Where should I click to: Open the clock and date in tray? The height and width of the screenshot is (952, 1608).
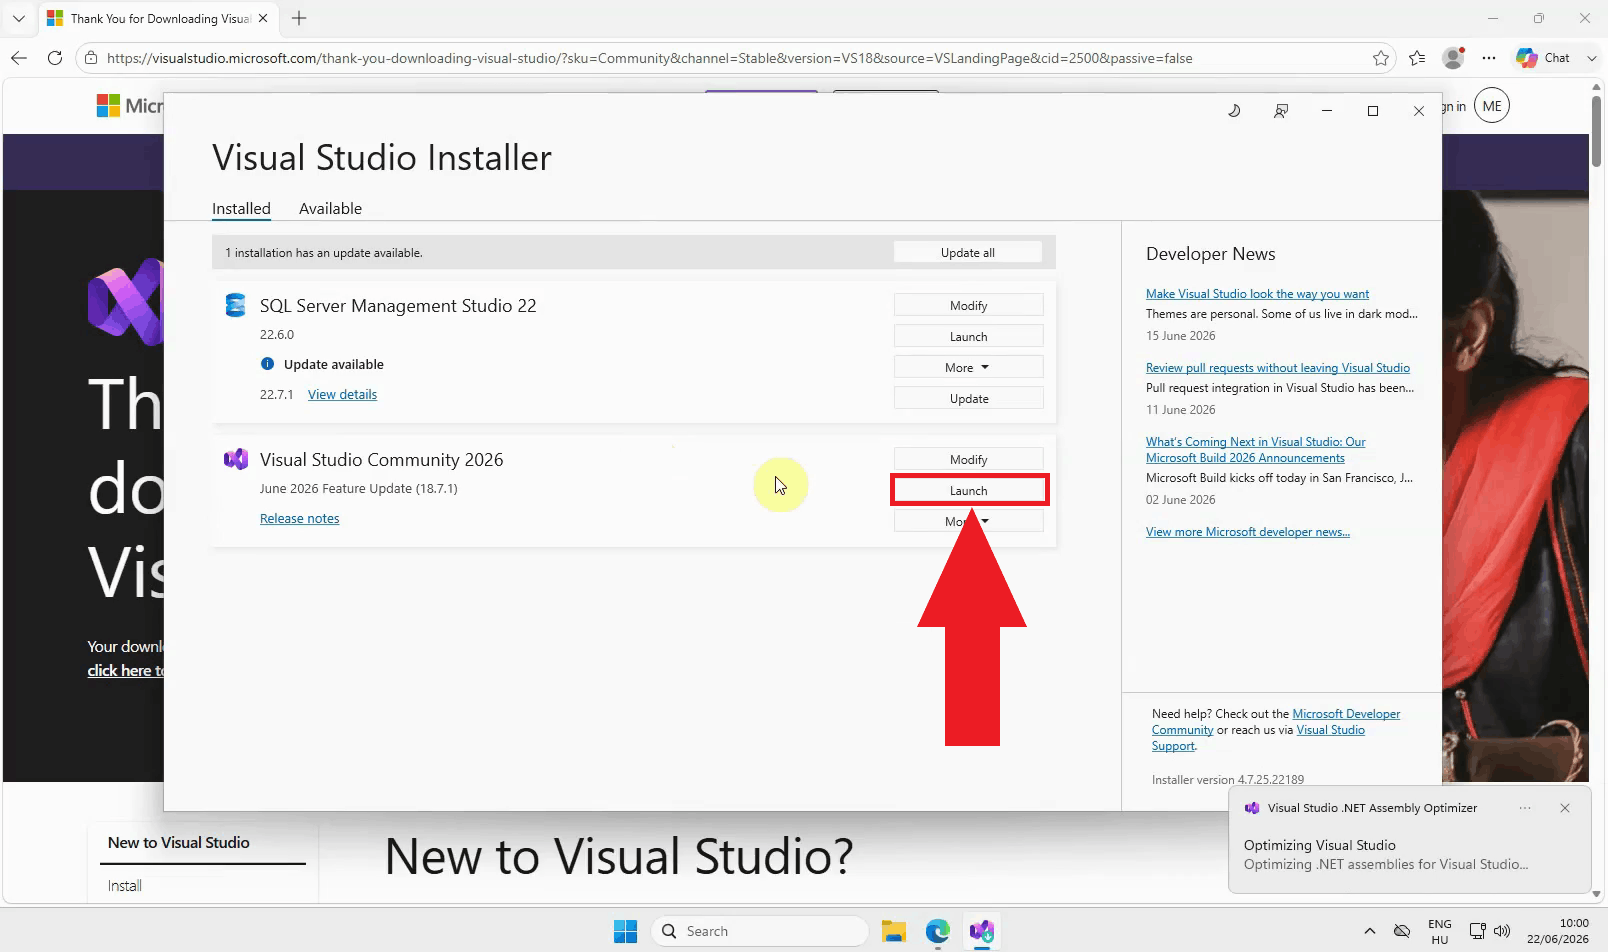(x=1559, y=931)
